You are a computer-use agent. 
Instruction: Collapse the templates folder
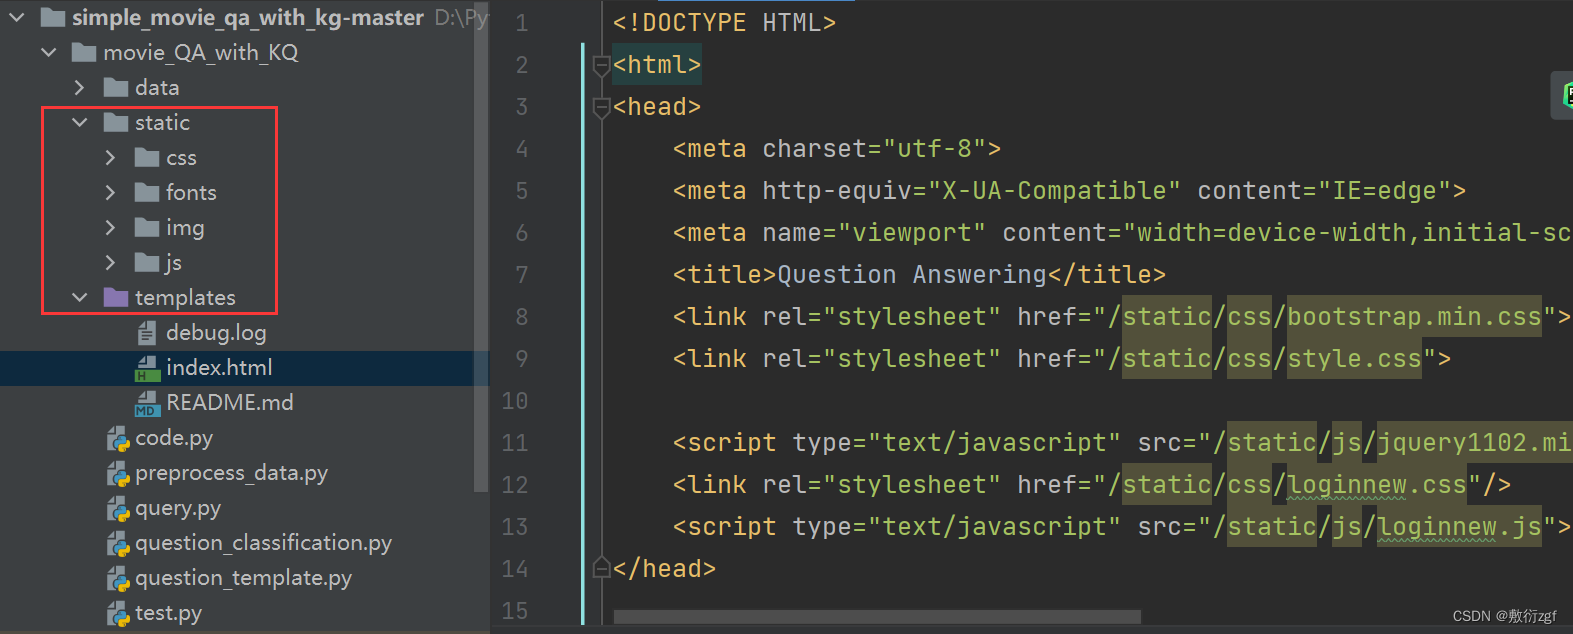tap(79, 297)
